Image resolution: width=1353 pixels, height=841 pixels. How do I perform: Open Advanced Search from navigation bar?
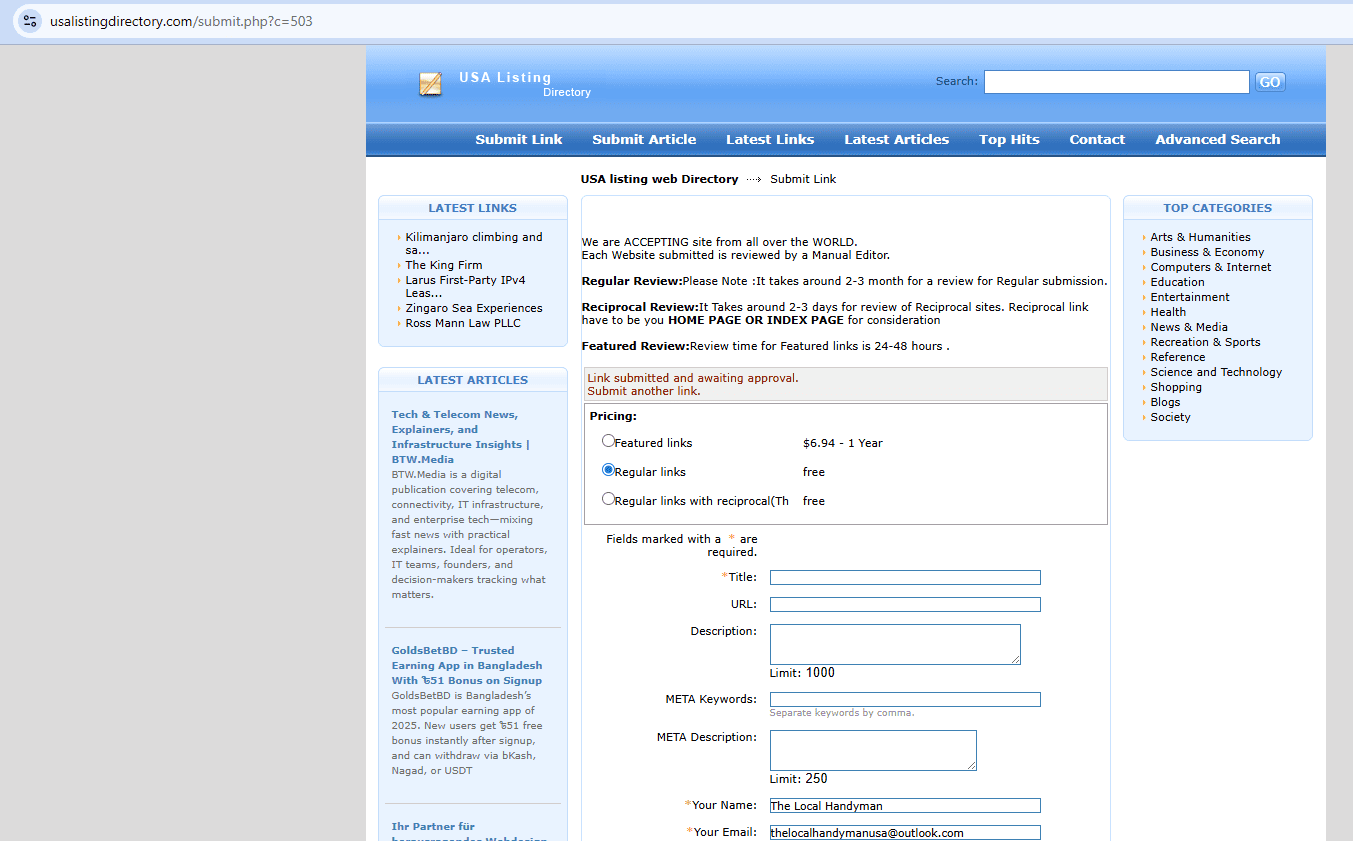pyautogui.click(x=1217, y=140)
